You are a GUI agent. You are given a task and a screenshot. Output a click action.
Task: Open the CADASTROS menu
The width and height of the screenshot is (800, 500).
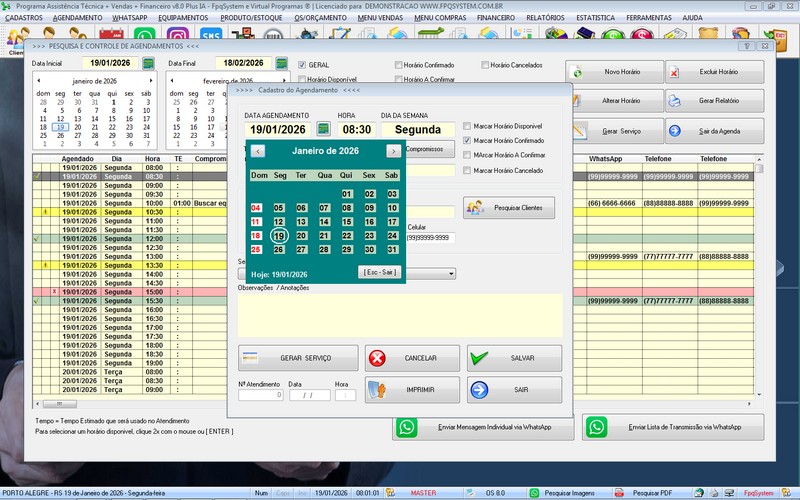point(24,18)
